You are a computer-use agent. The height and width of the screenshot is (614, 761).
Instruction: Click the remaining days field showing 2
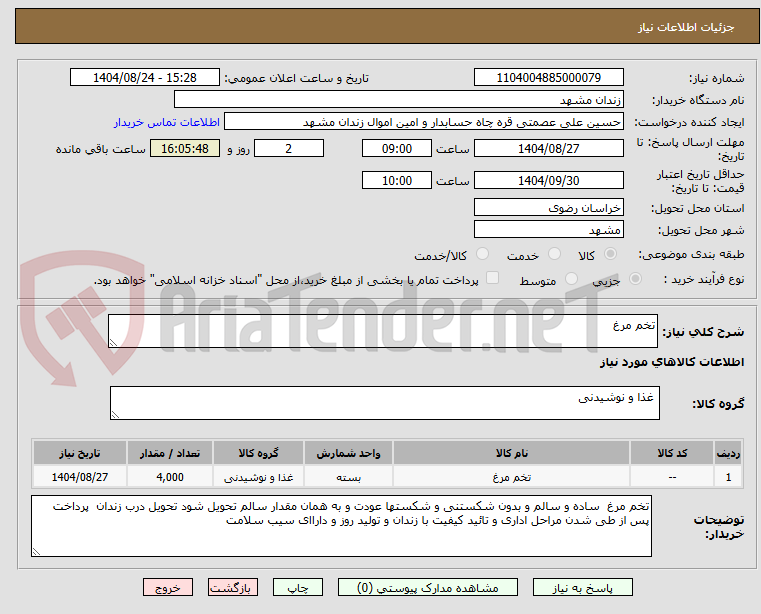[x=289, y=148]
